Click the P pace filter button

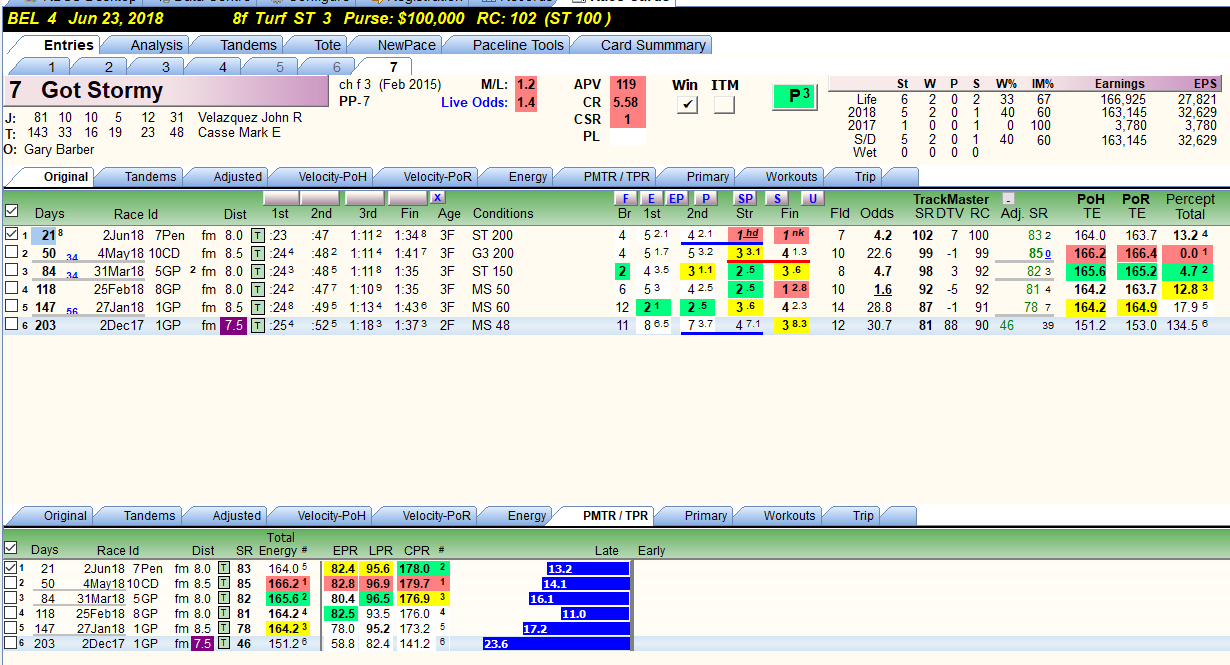[x=705, y=198]
